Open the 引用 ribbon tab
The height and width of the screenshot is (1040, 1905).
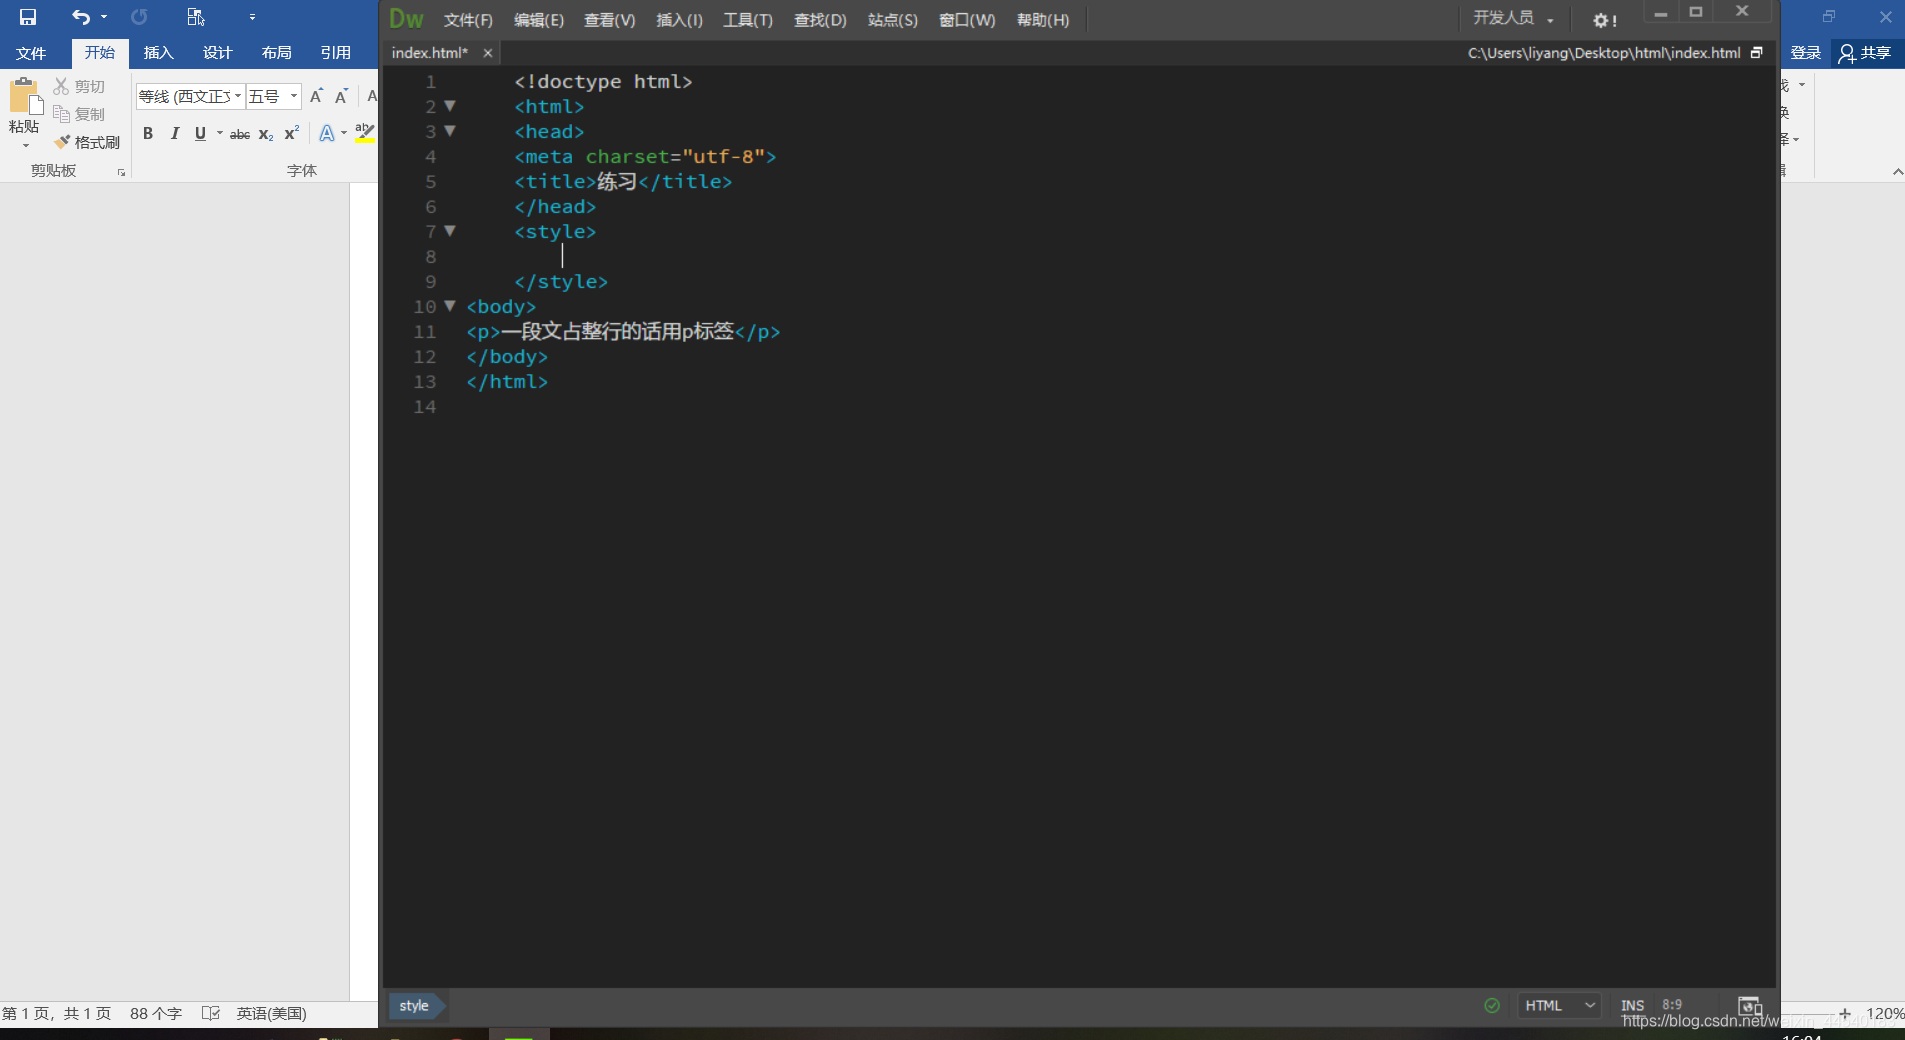(335, 53)
